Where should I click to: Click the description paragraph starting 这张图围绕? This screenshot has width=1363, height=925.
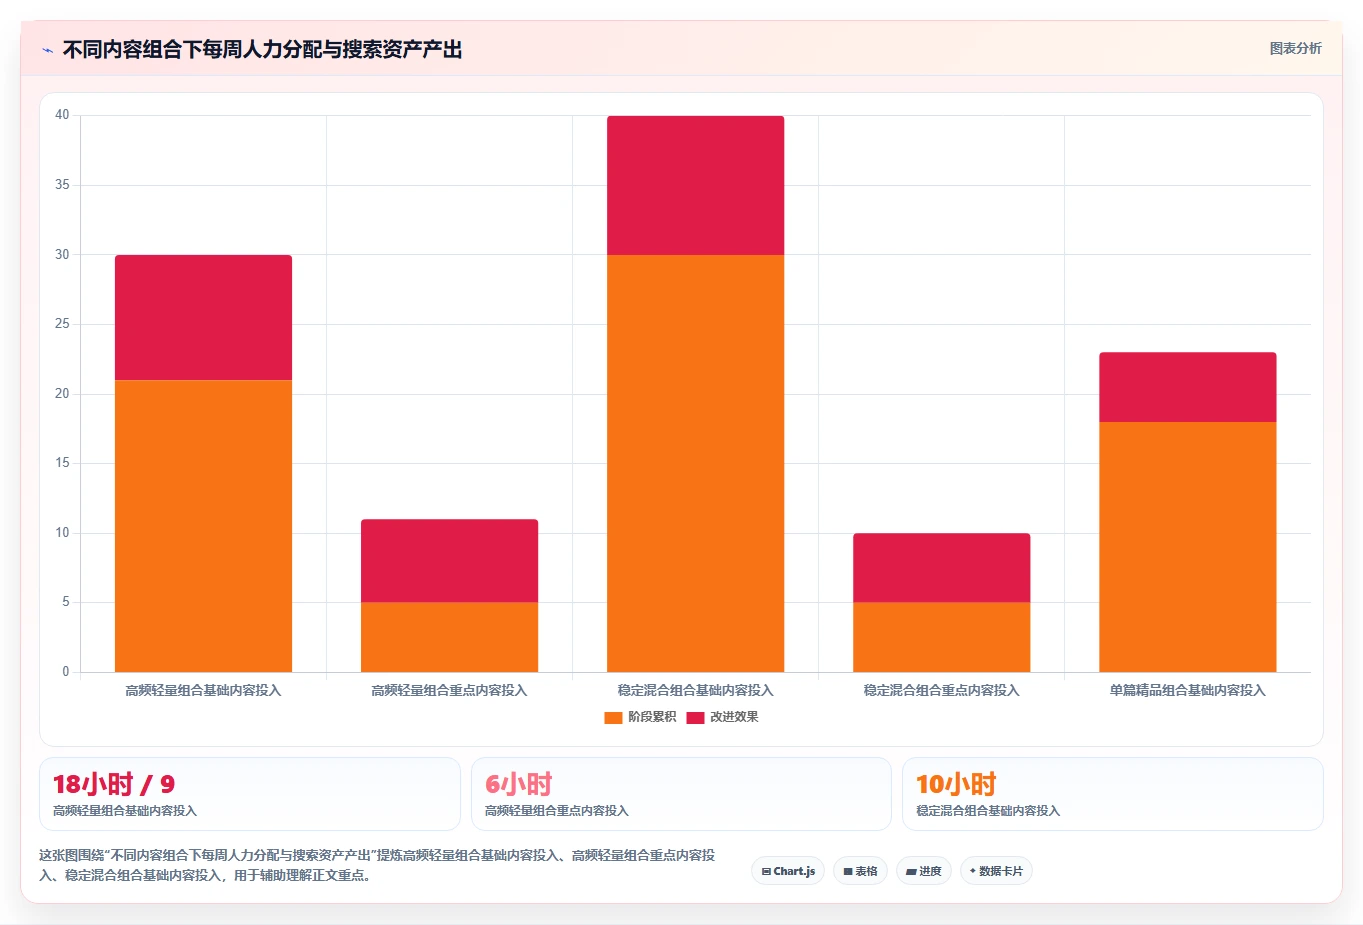(x=378, y=865)
